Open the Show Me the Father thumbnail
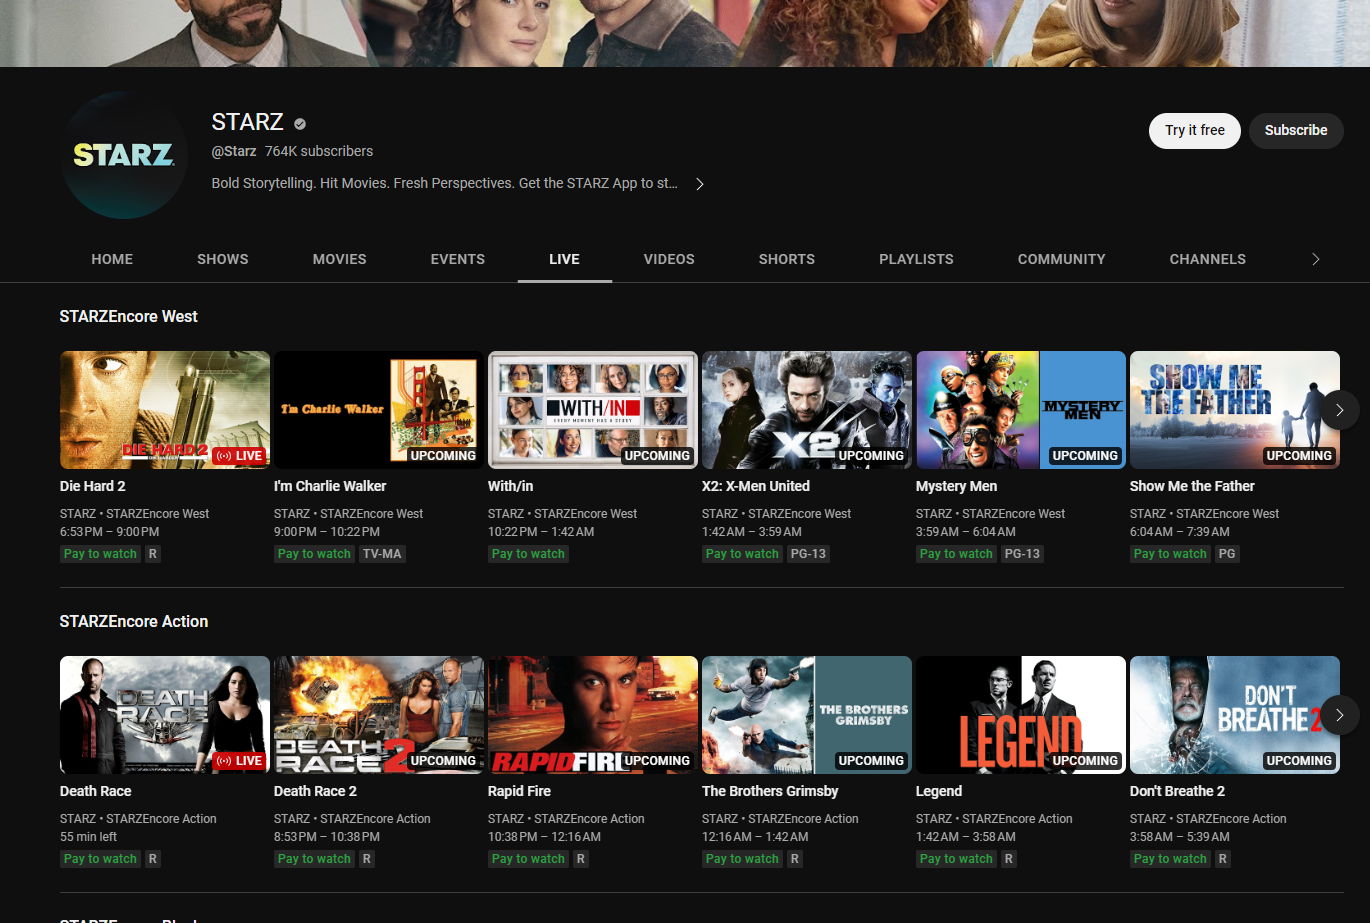This screenshot has height=923, width=1370. click(1235, 410)
